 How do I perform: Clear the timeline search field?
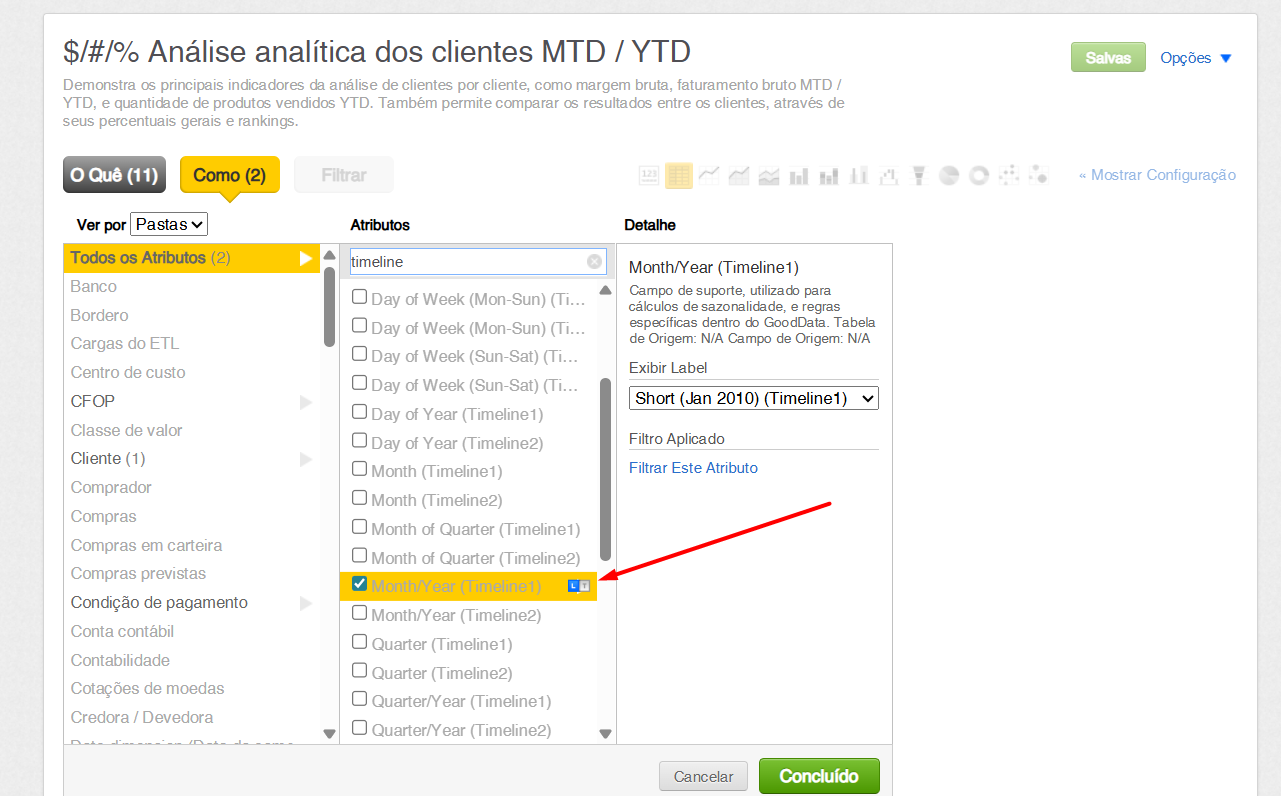click(x=594, y=262)
